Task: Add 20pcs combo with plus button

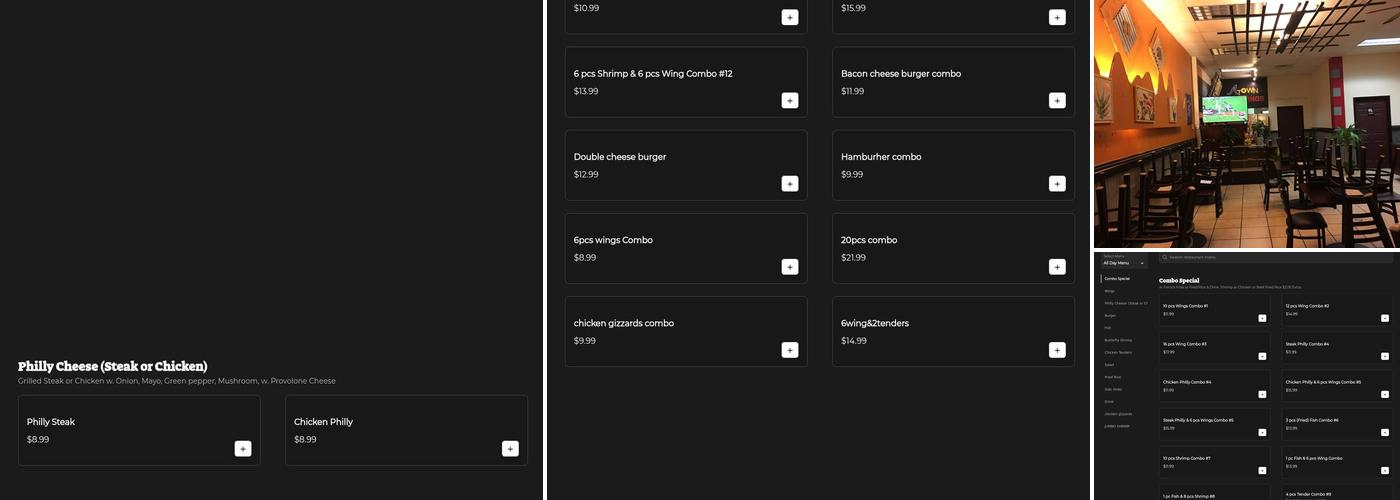Action: point(1057,267)
